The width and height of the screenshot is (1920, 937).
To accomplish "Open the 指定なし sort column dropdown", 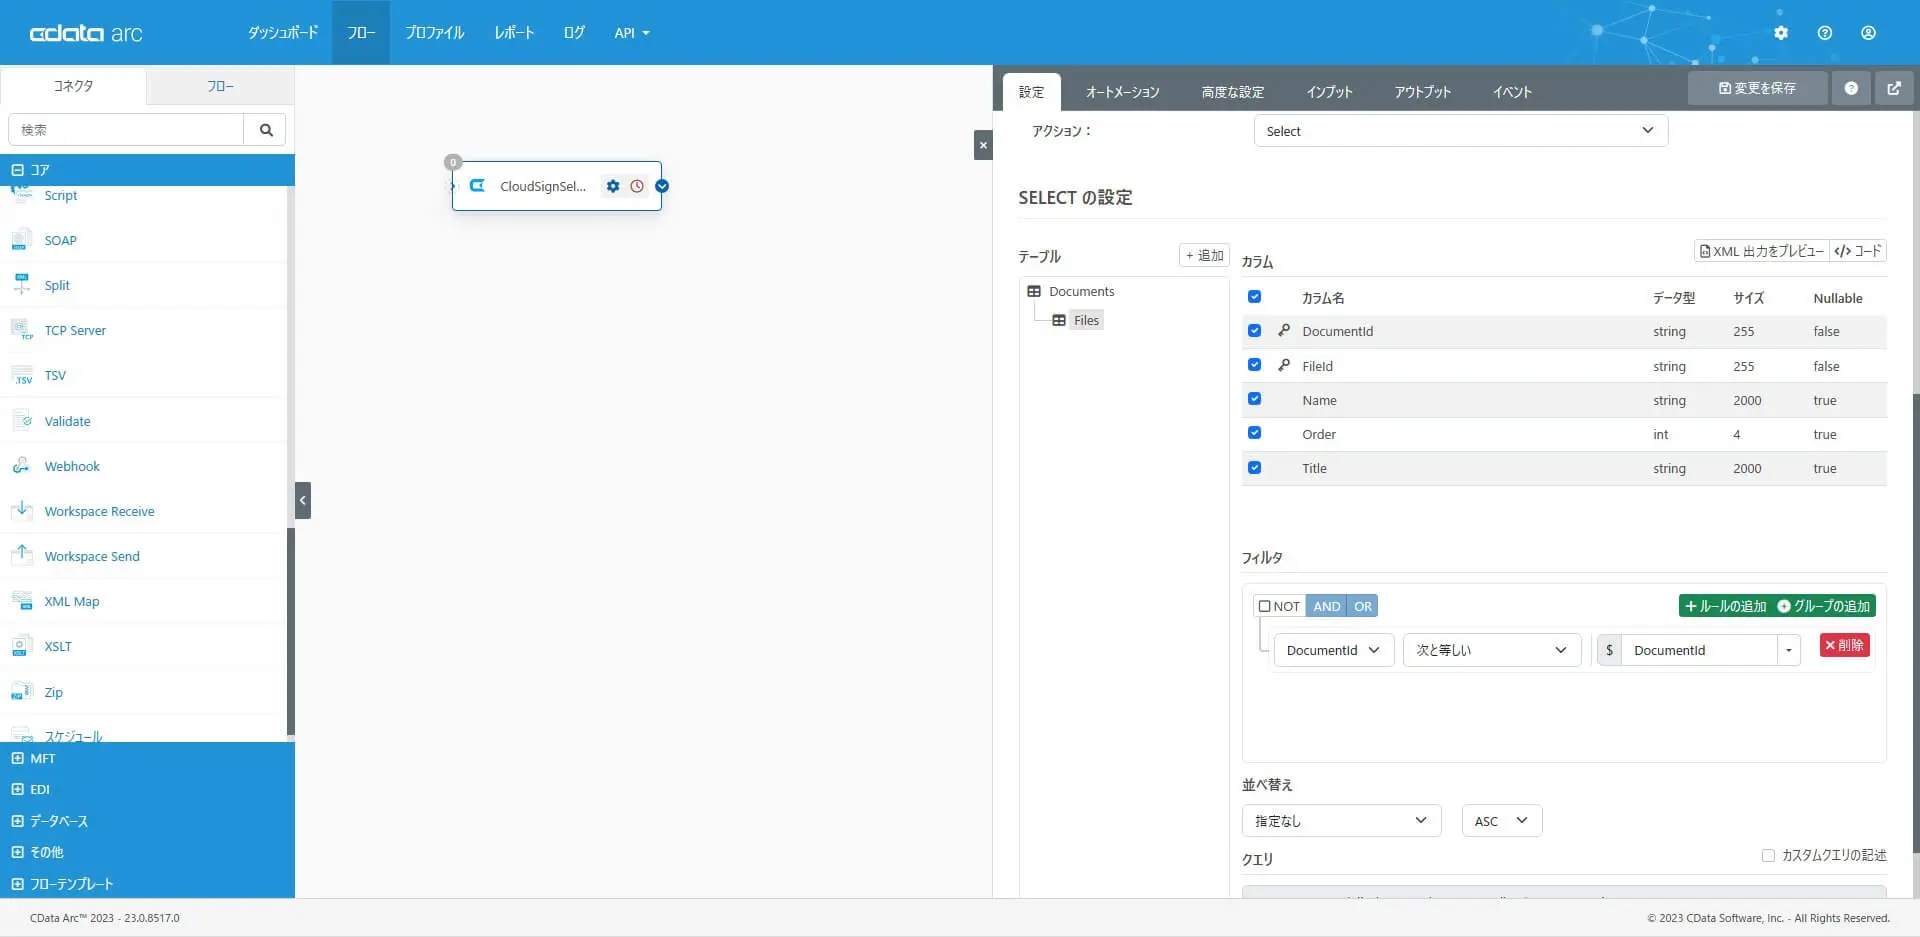I will pyautogui.click(x=1342, y=821).
